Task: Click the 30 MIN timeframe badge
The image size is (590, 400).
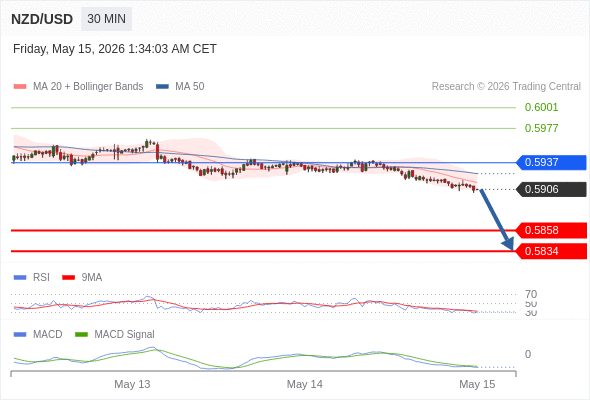Action: click(x=106, y=19)
